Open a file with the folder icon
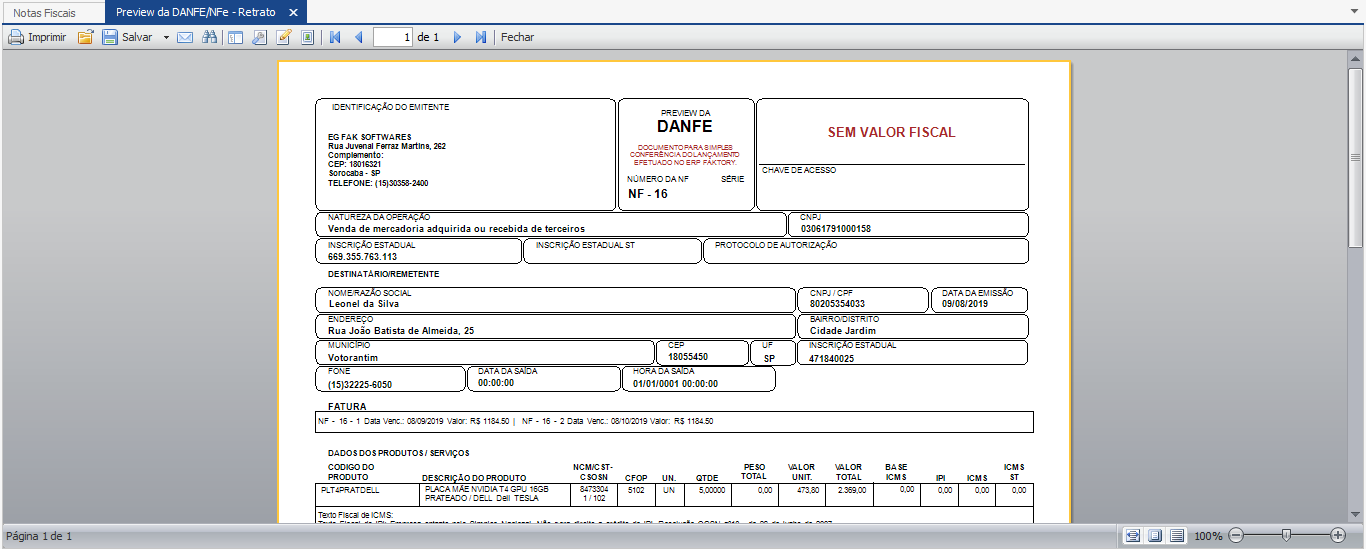Image resolution: width=1366 pixels, height=549 pixels. click(x=86, y=37)
